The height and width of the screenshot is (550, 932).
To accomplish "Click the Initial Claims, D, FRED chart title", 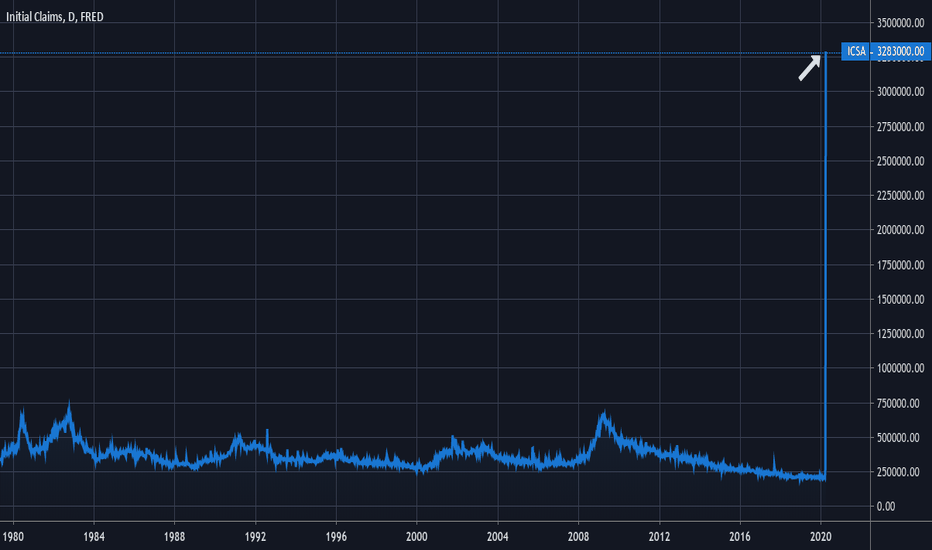I will point(55,17).
